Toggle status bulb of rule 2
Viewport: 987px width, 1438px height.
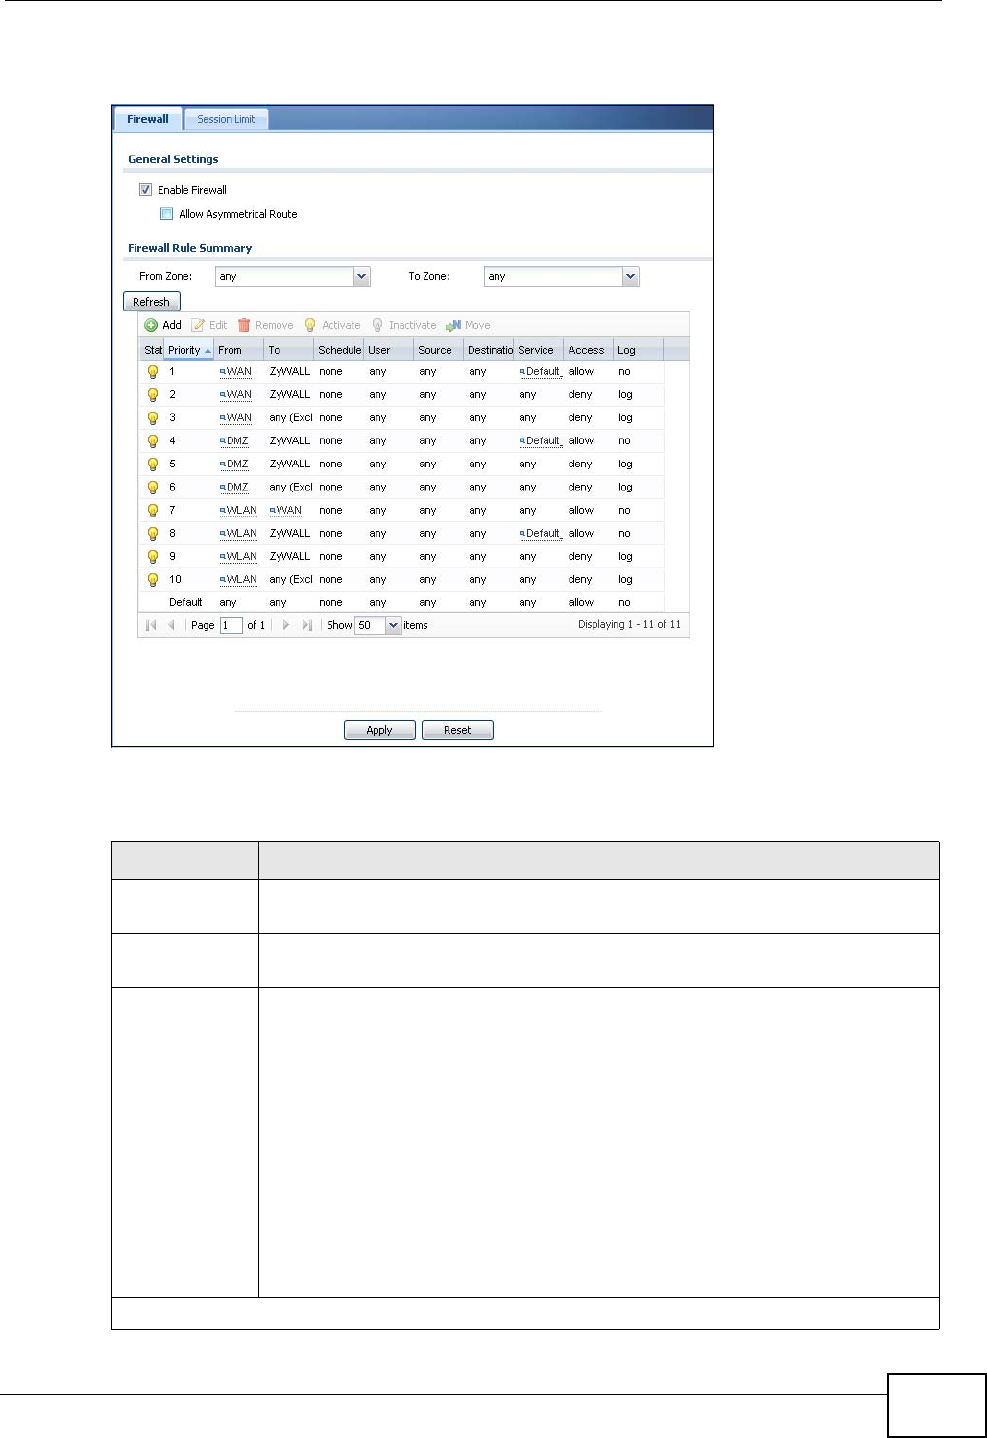153,395
